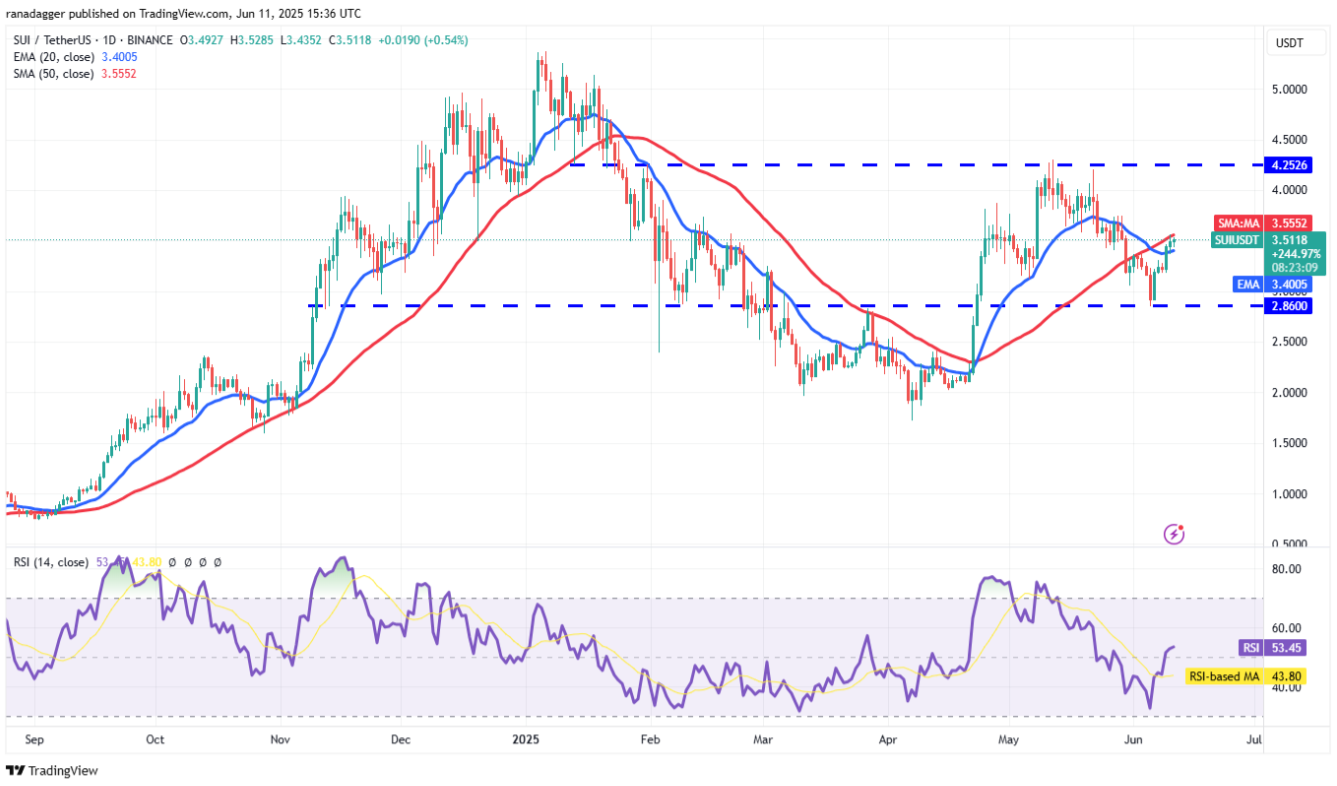Image resolution: width=1337 pixels, height=786 pixels.
Task: Open the USDT currency dropdown
Action: pyautogui.click(x=1288, y=42)
